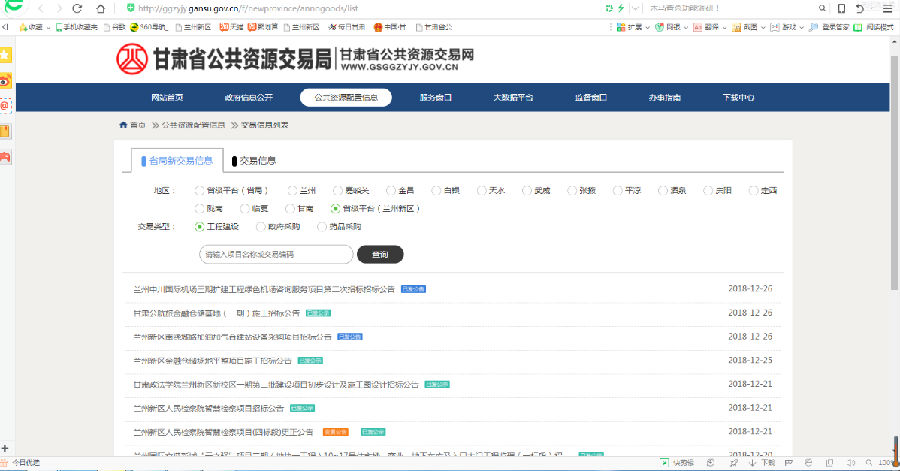
Task: Click the 查询 search button
Action: [380, 255]
